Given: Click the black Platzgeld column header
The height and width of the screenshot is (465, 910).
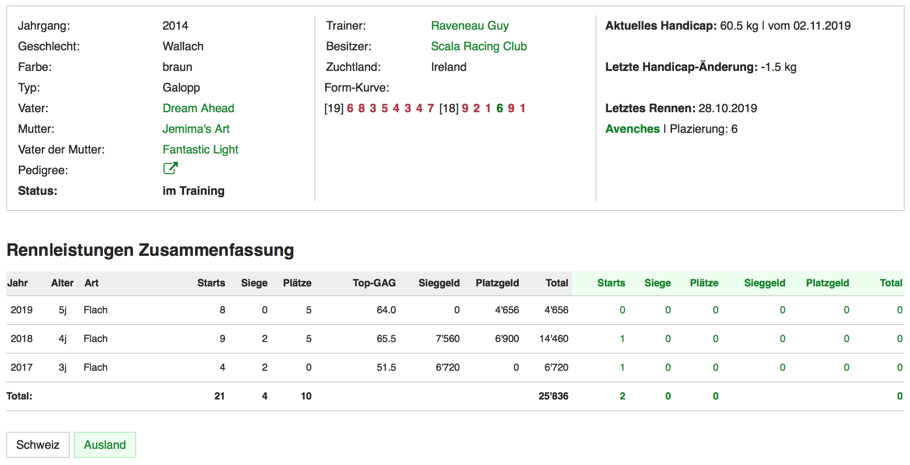Looking at the screenshot, I should pyautogui.click(x=497, y=283).
